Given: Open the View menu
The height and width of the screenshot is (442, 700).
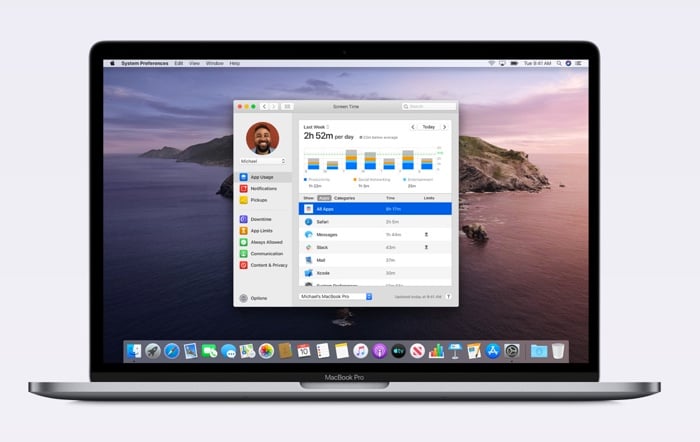Looking at the screenshot, I should coord(194,63).
